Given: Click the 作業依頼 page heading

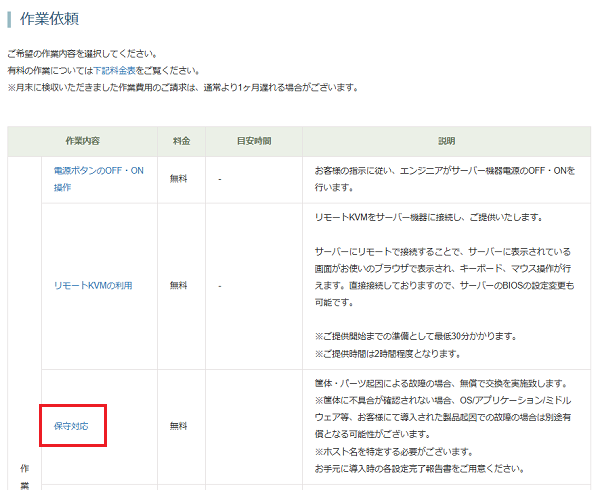Looking at the screenshot, I should [50, 19].
